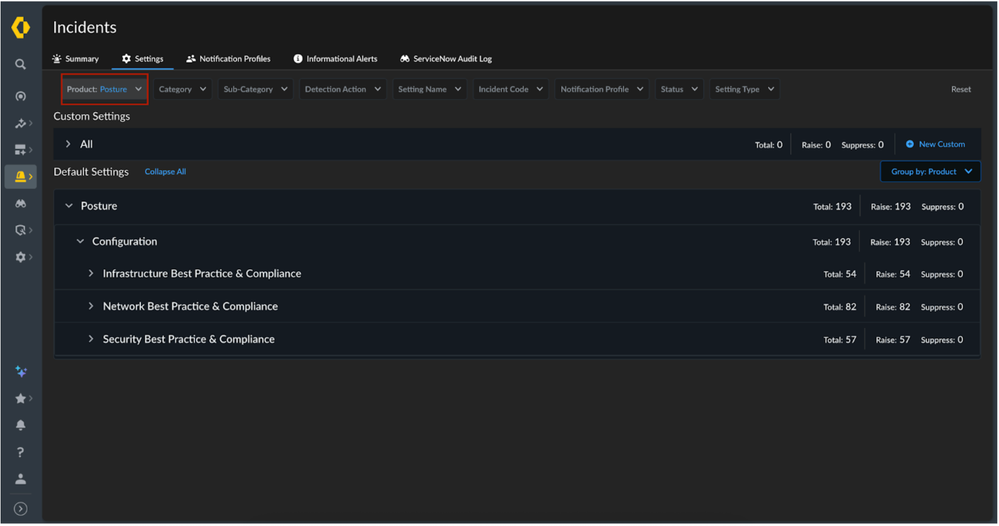Switch to the Summary tab

(76, 59)
